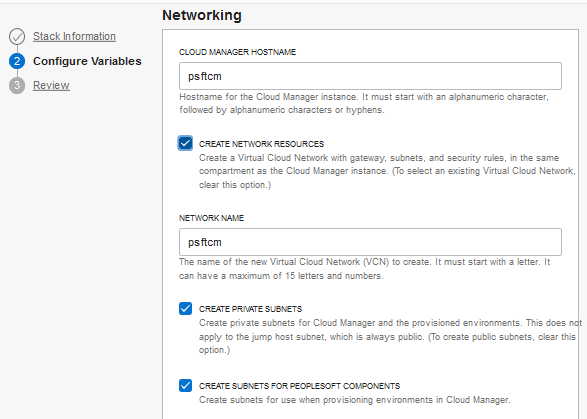The image size is (587, 419).
Task: Click the private subnets description text
Action: coord(390,336)
